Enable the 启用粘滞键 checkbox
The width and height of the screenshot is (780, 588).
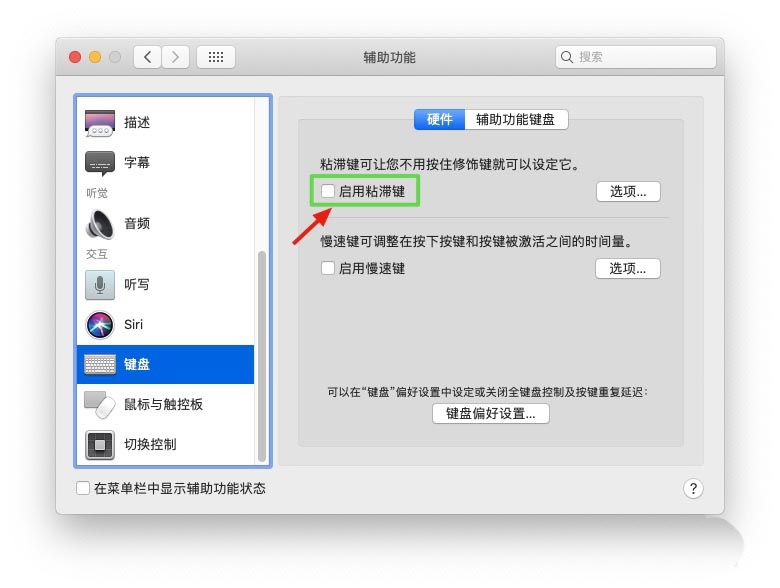coord(328,191)
